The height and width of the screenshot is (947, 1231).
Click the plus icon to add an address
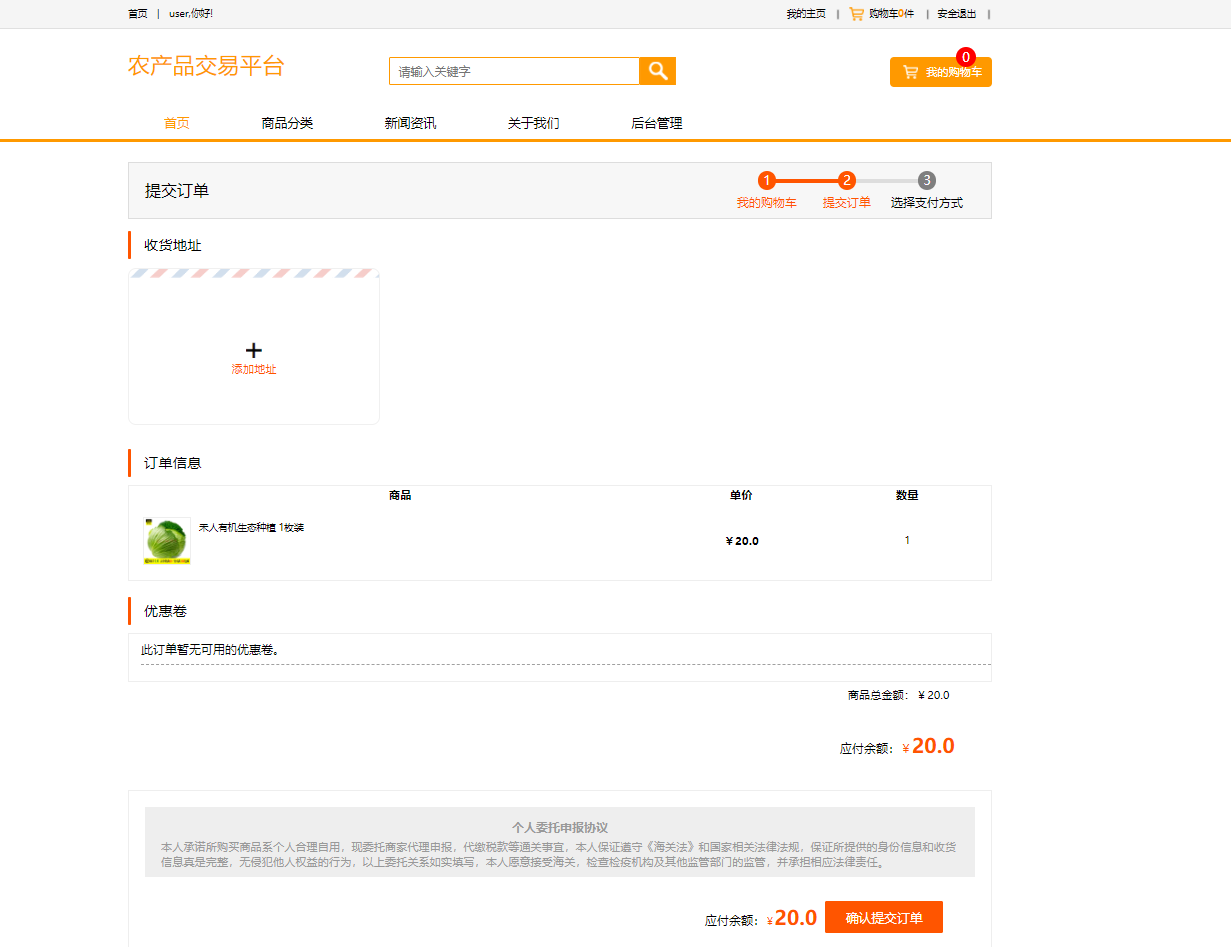[253, 351]
